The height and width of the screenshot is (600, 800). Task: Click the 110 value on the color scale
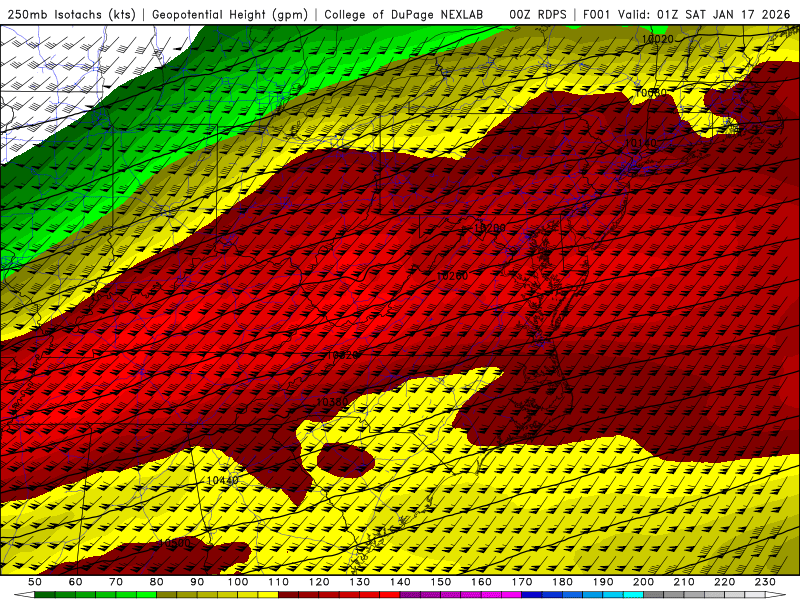[x=279, y=582]
